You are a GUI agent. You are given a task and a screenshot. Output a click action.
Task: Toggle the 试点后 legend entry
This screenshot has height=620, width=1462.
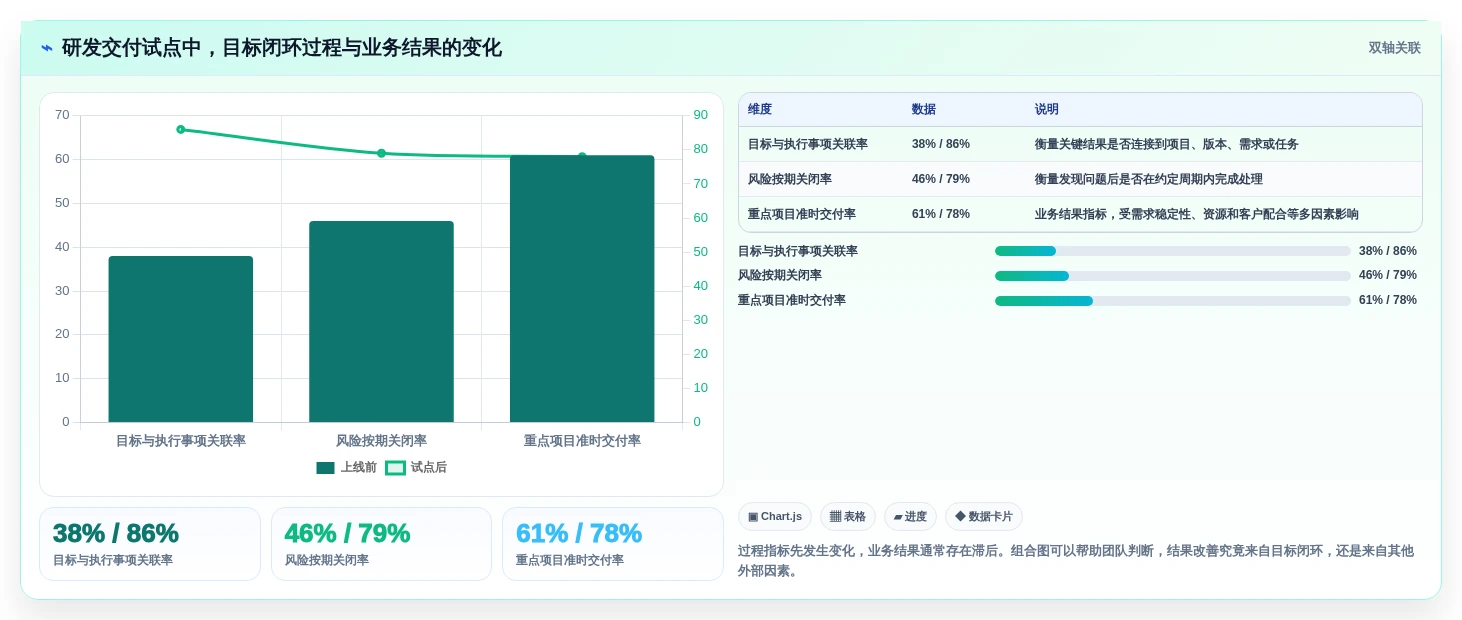[416, 468]
